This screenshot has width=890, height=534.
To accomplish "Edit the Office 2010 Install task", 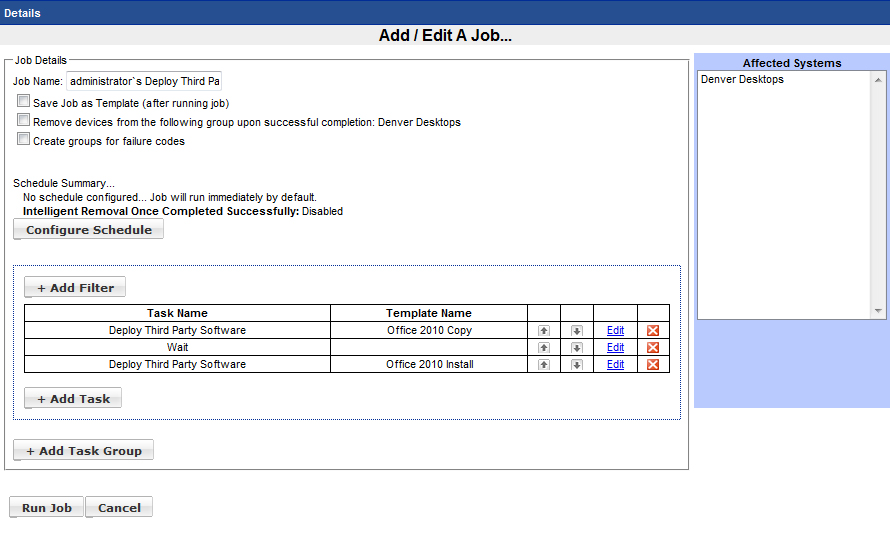I will pyautogui.click(x=615, y=365).
